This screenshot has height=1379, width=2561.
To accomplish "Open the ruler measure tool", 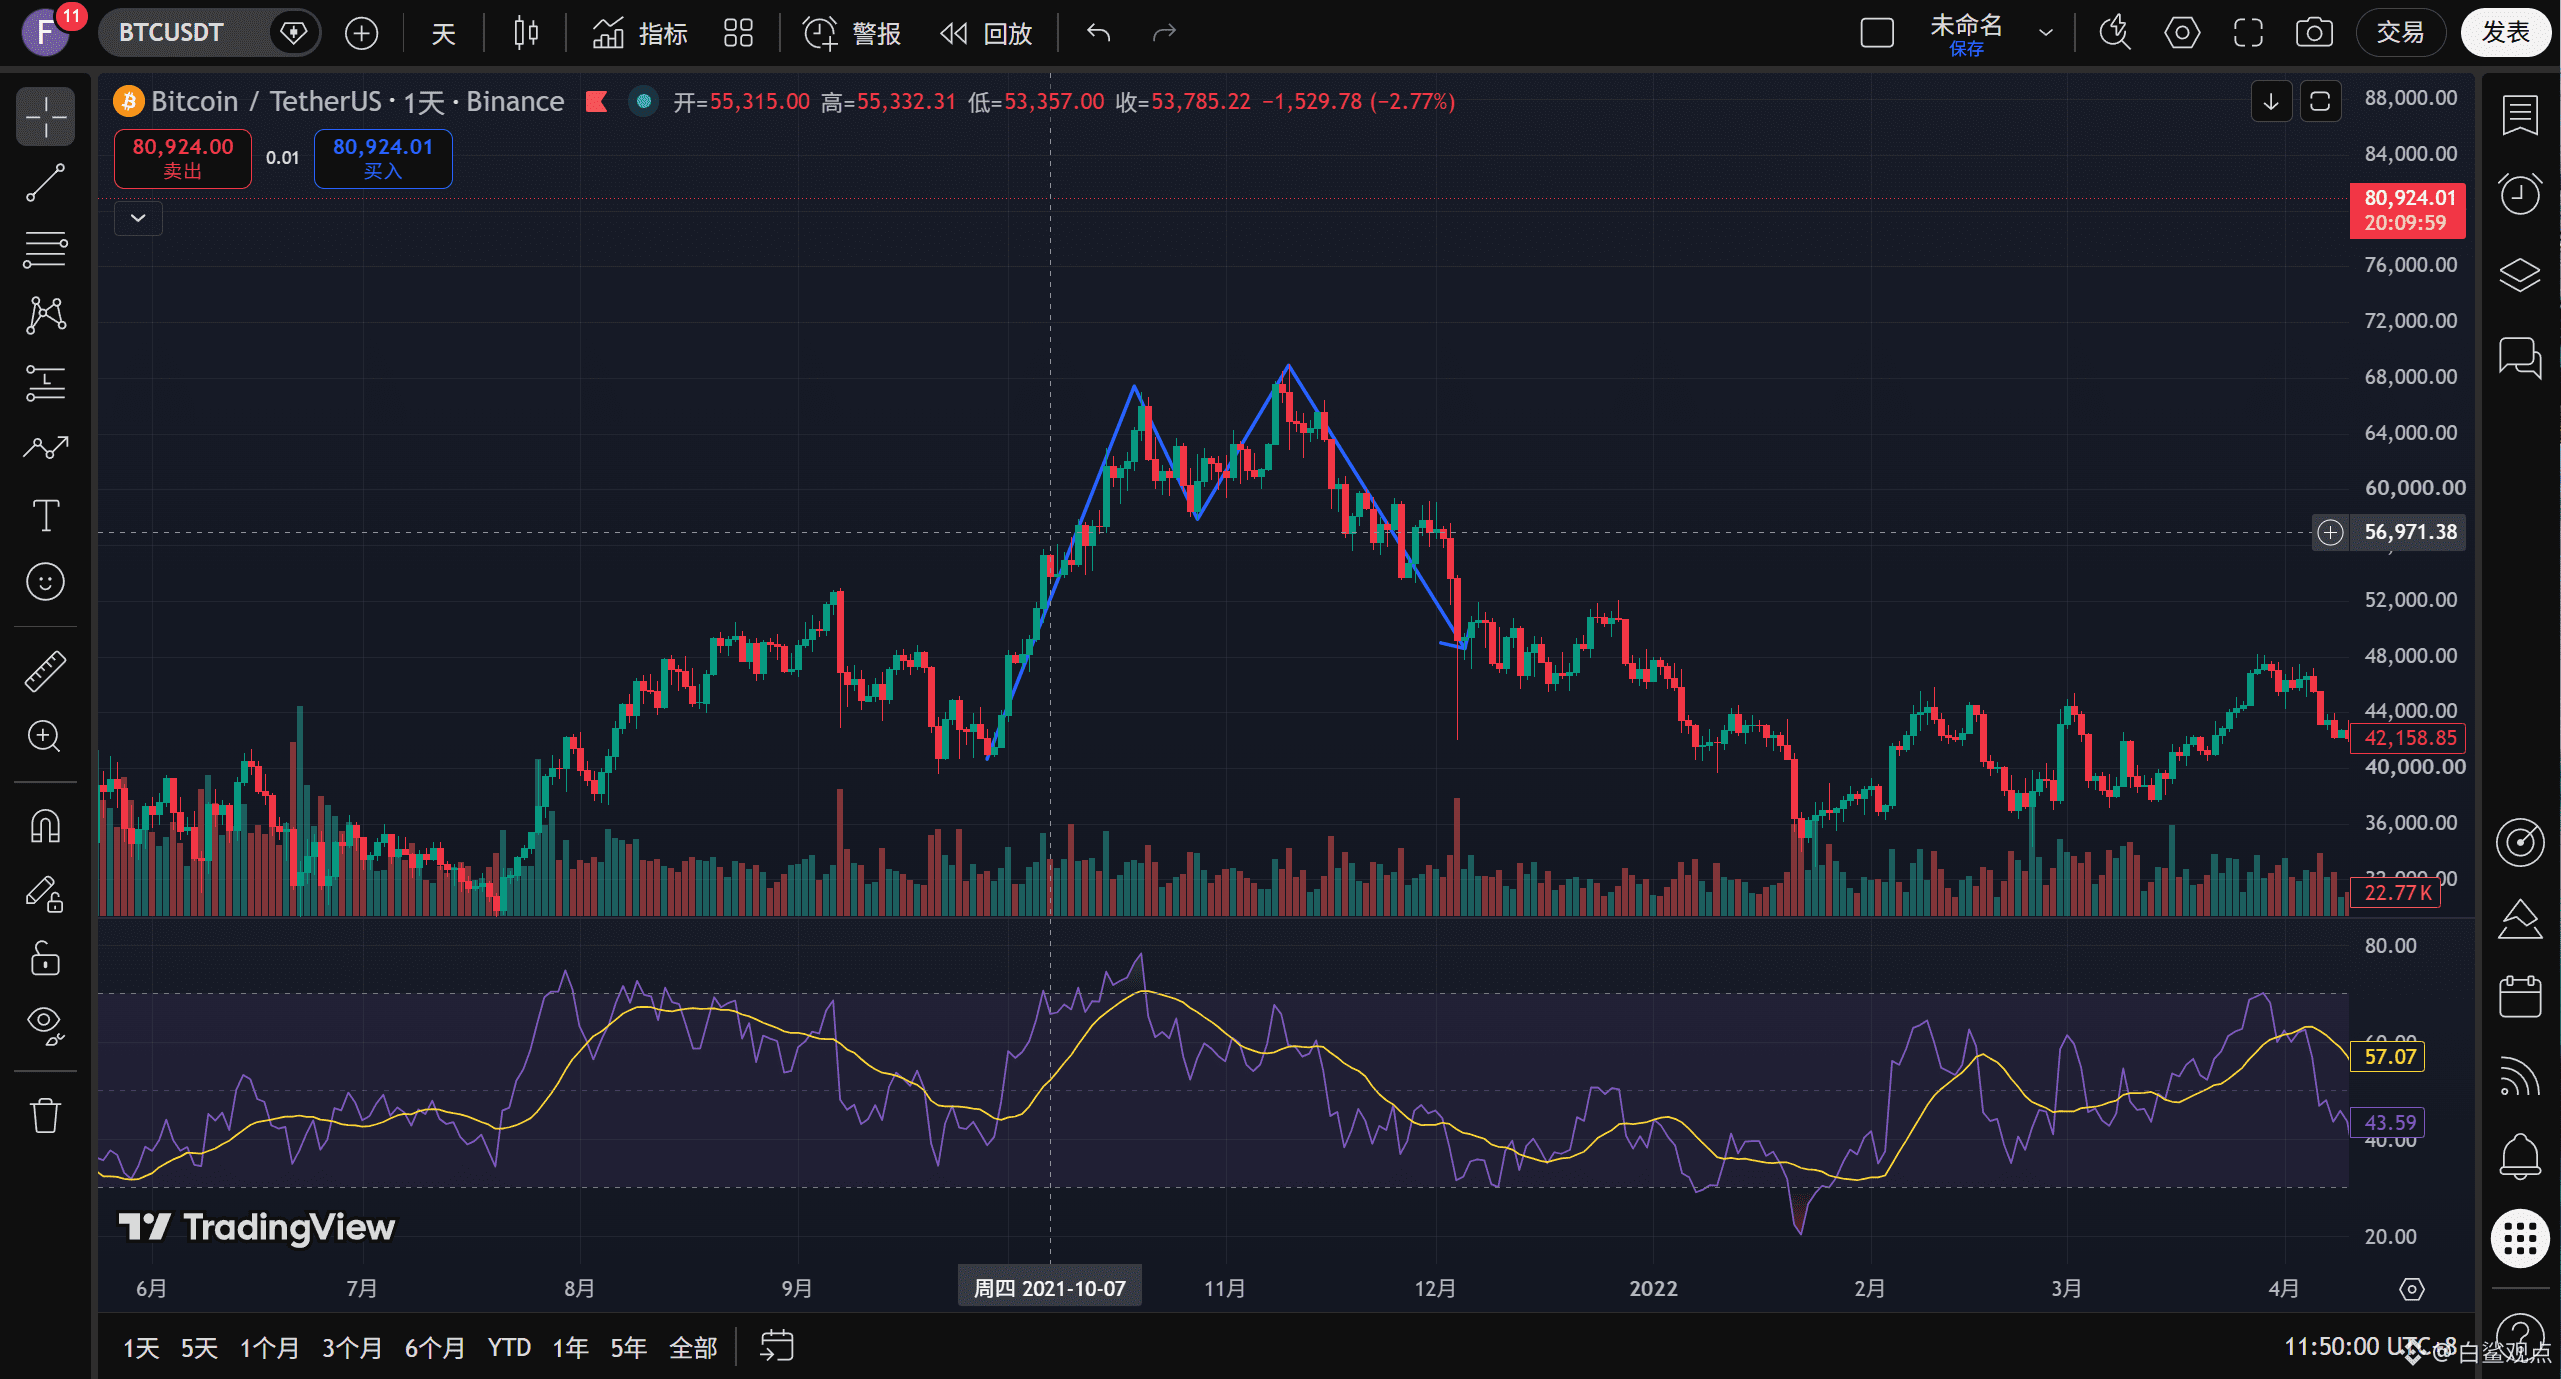I will tap(45, 671).
